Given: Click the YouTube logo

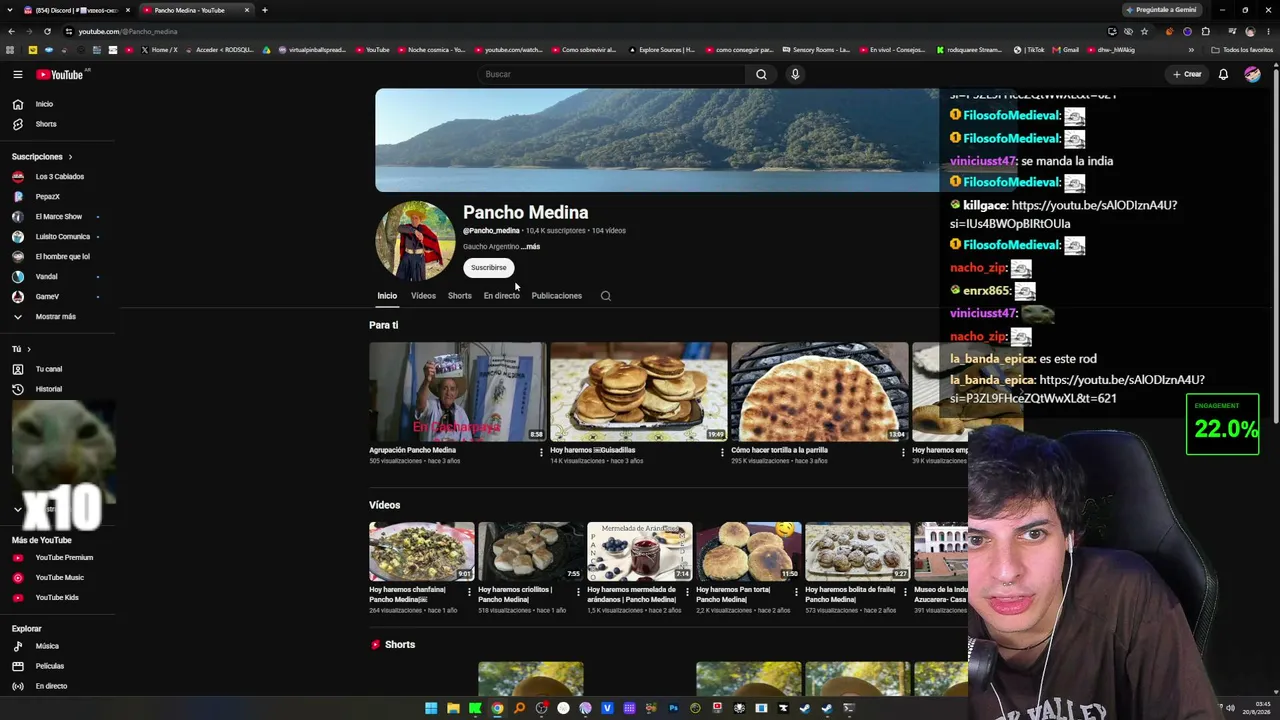Looking at the screenshot, I should click(x=60, y=74).
